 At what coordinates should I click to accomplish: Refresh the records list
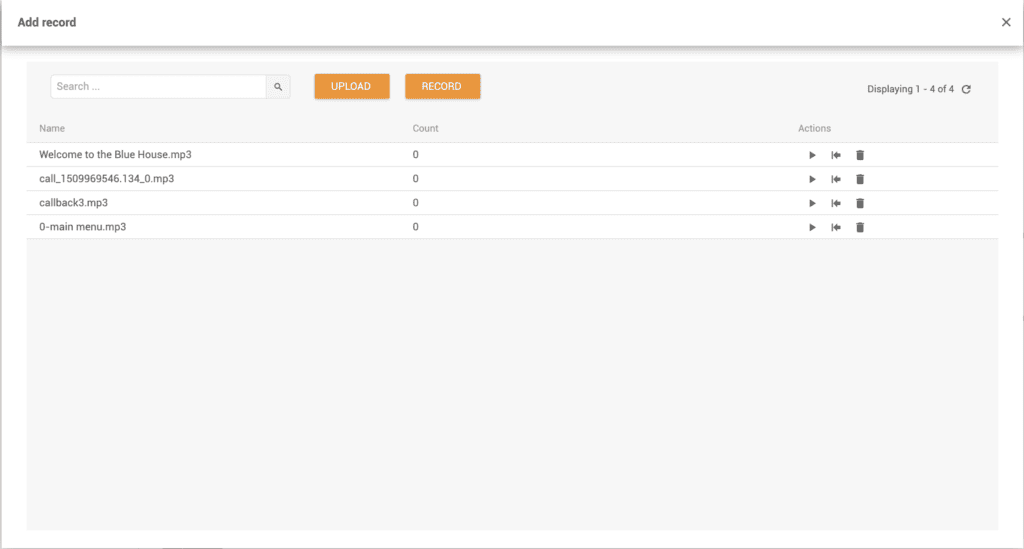tap(966, 89)
